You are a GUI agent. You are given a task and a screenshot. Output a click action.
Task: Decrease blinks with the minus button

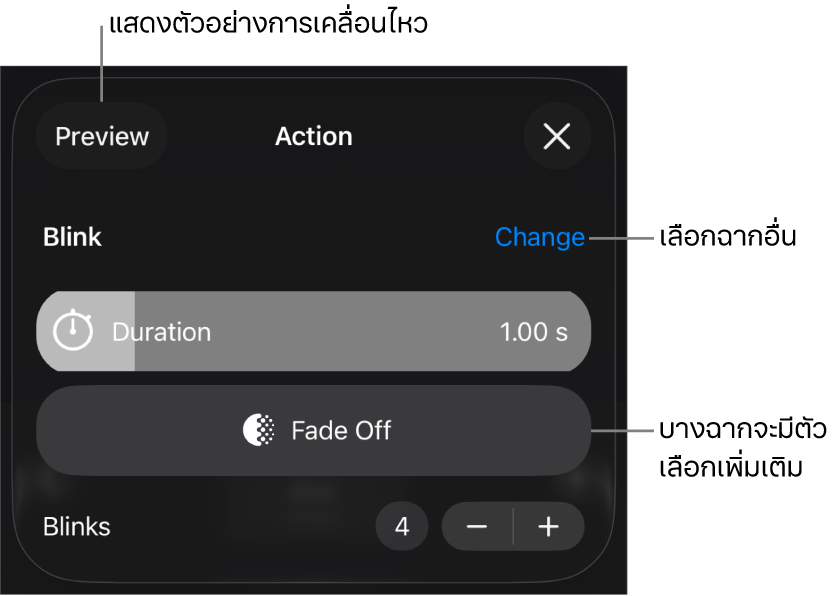point(477,527)
